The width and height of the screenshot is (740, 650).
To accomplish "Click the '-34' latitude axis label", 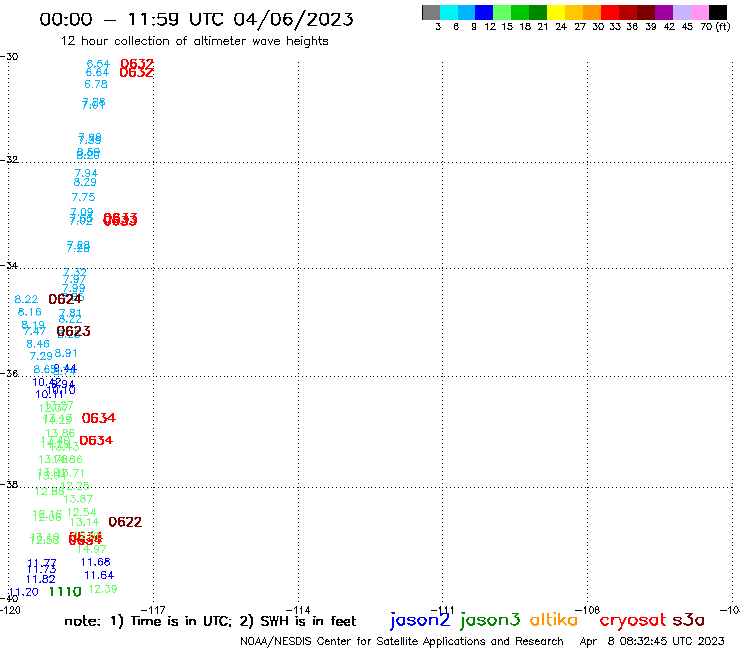I will point(9,265).
